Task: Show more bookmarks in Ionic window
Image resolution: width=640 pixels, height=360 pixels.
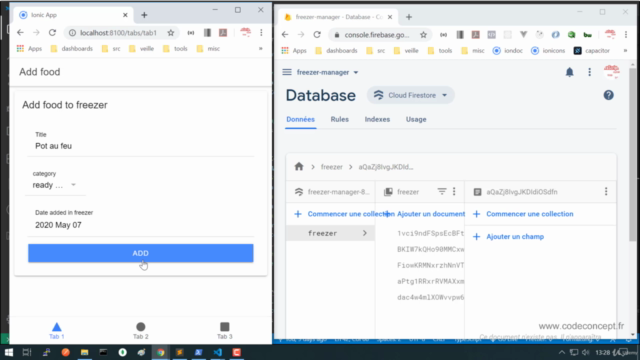Action: tap(260, 49)
